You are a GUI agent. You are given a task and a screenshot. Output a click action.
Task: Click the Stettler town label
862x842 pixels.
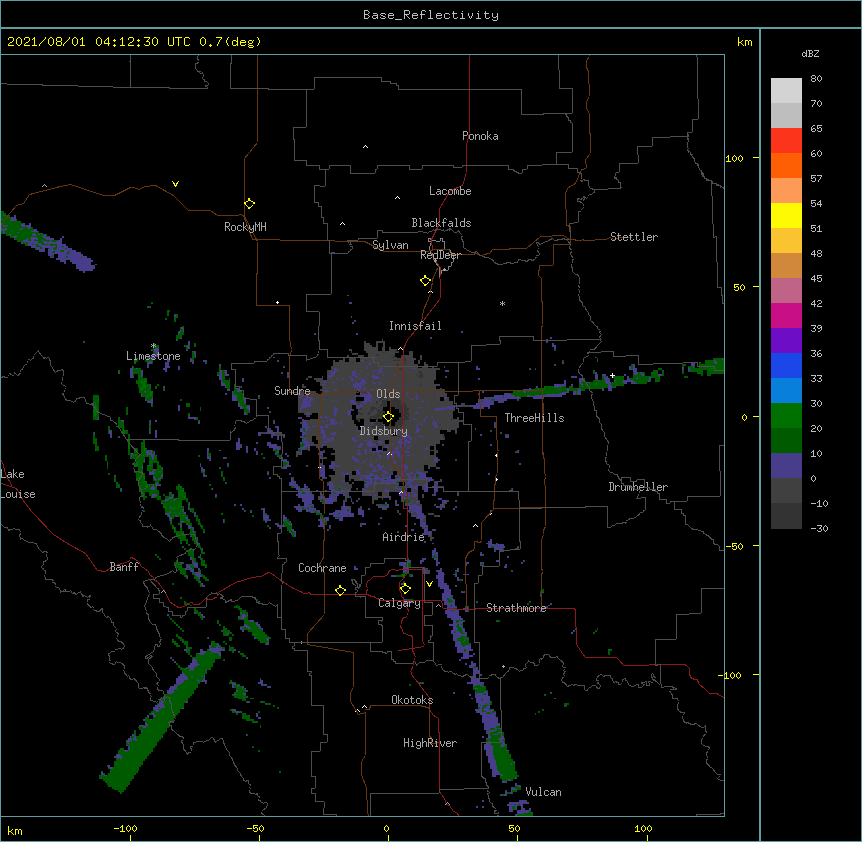634,237
